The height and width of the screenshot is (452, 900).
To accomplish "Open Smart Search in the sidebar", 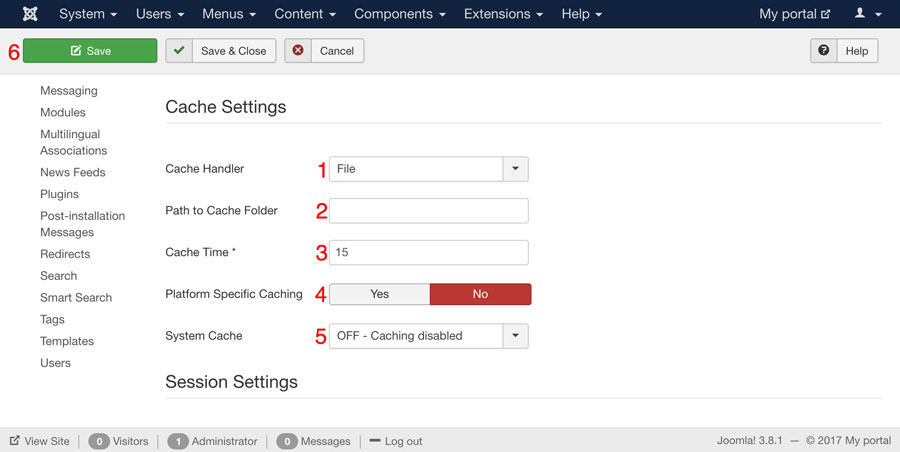I will tap(76, 297).
